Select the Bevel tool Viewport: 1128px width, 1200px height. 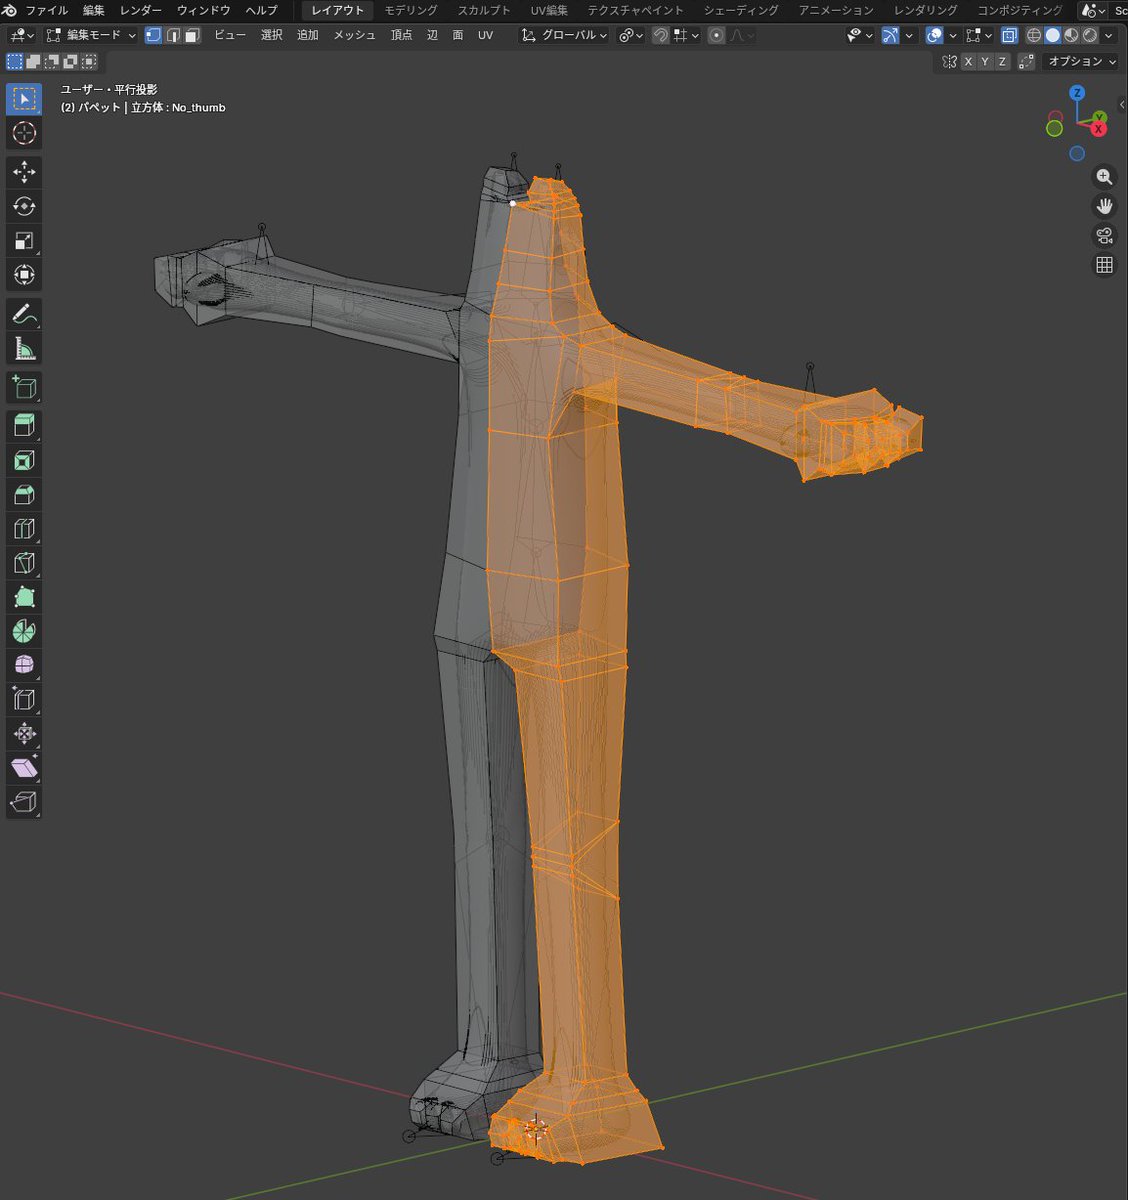(24, 494)
